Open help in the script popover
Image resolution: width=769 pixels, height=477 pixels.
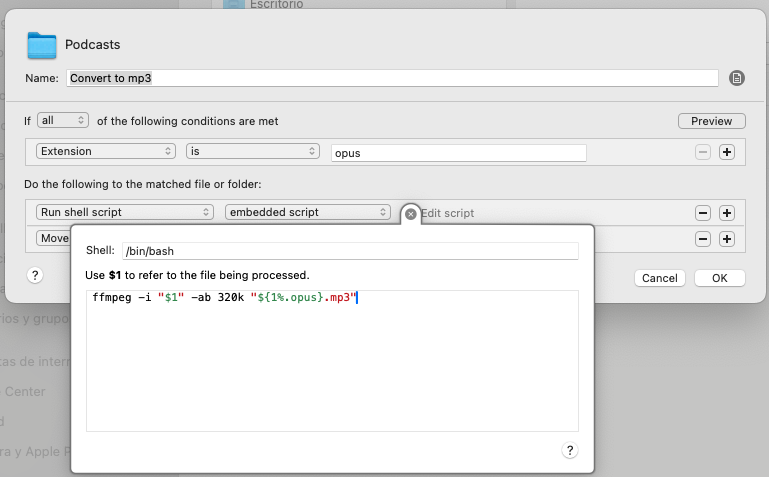pos(570,450)
